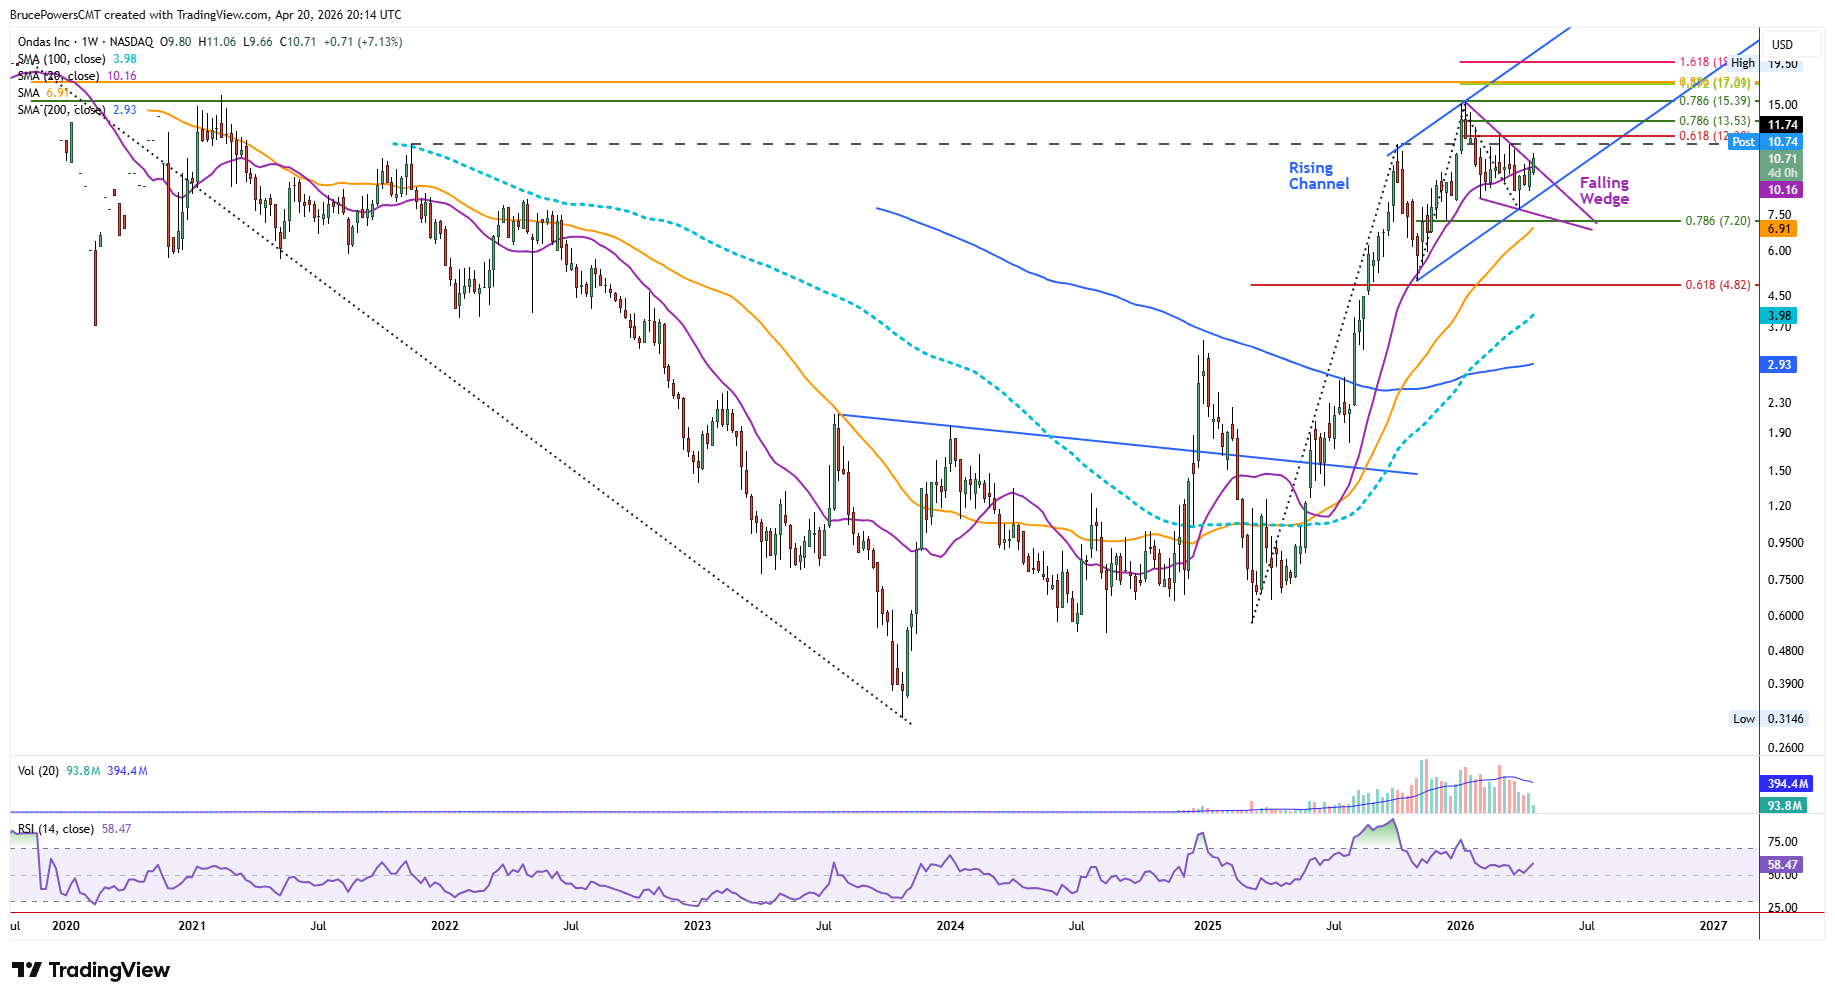
Task: Click the 15.00 price axis level
Action: pos(1782,105)
